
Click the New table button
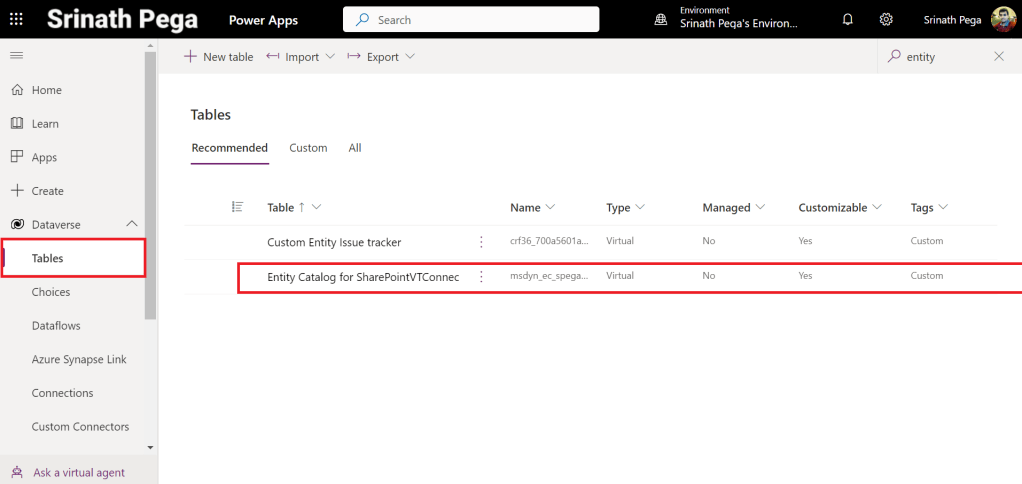click(x=219, y=57)
